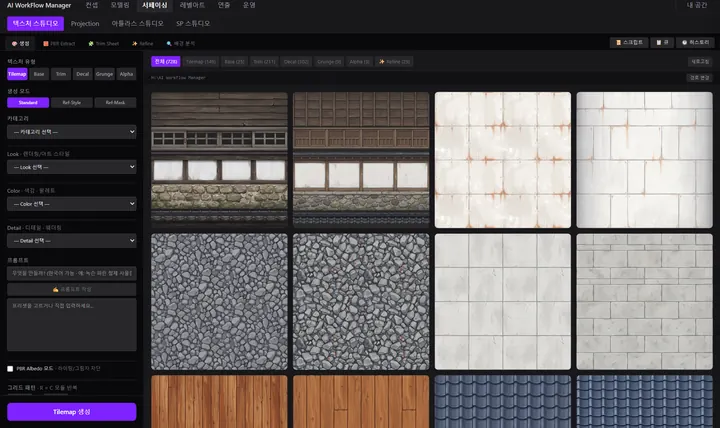Click the PBR Extract tab's orange grid icon
720x428 pixels.
pos(46,44)
